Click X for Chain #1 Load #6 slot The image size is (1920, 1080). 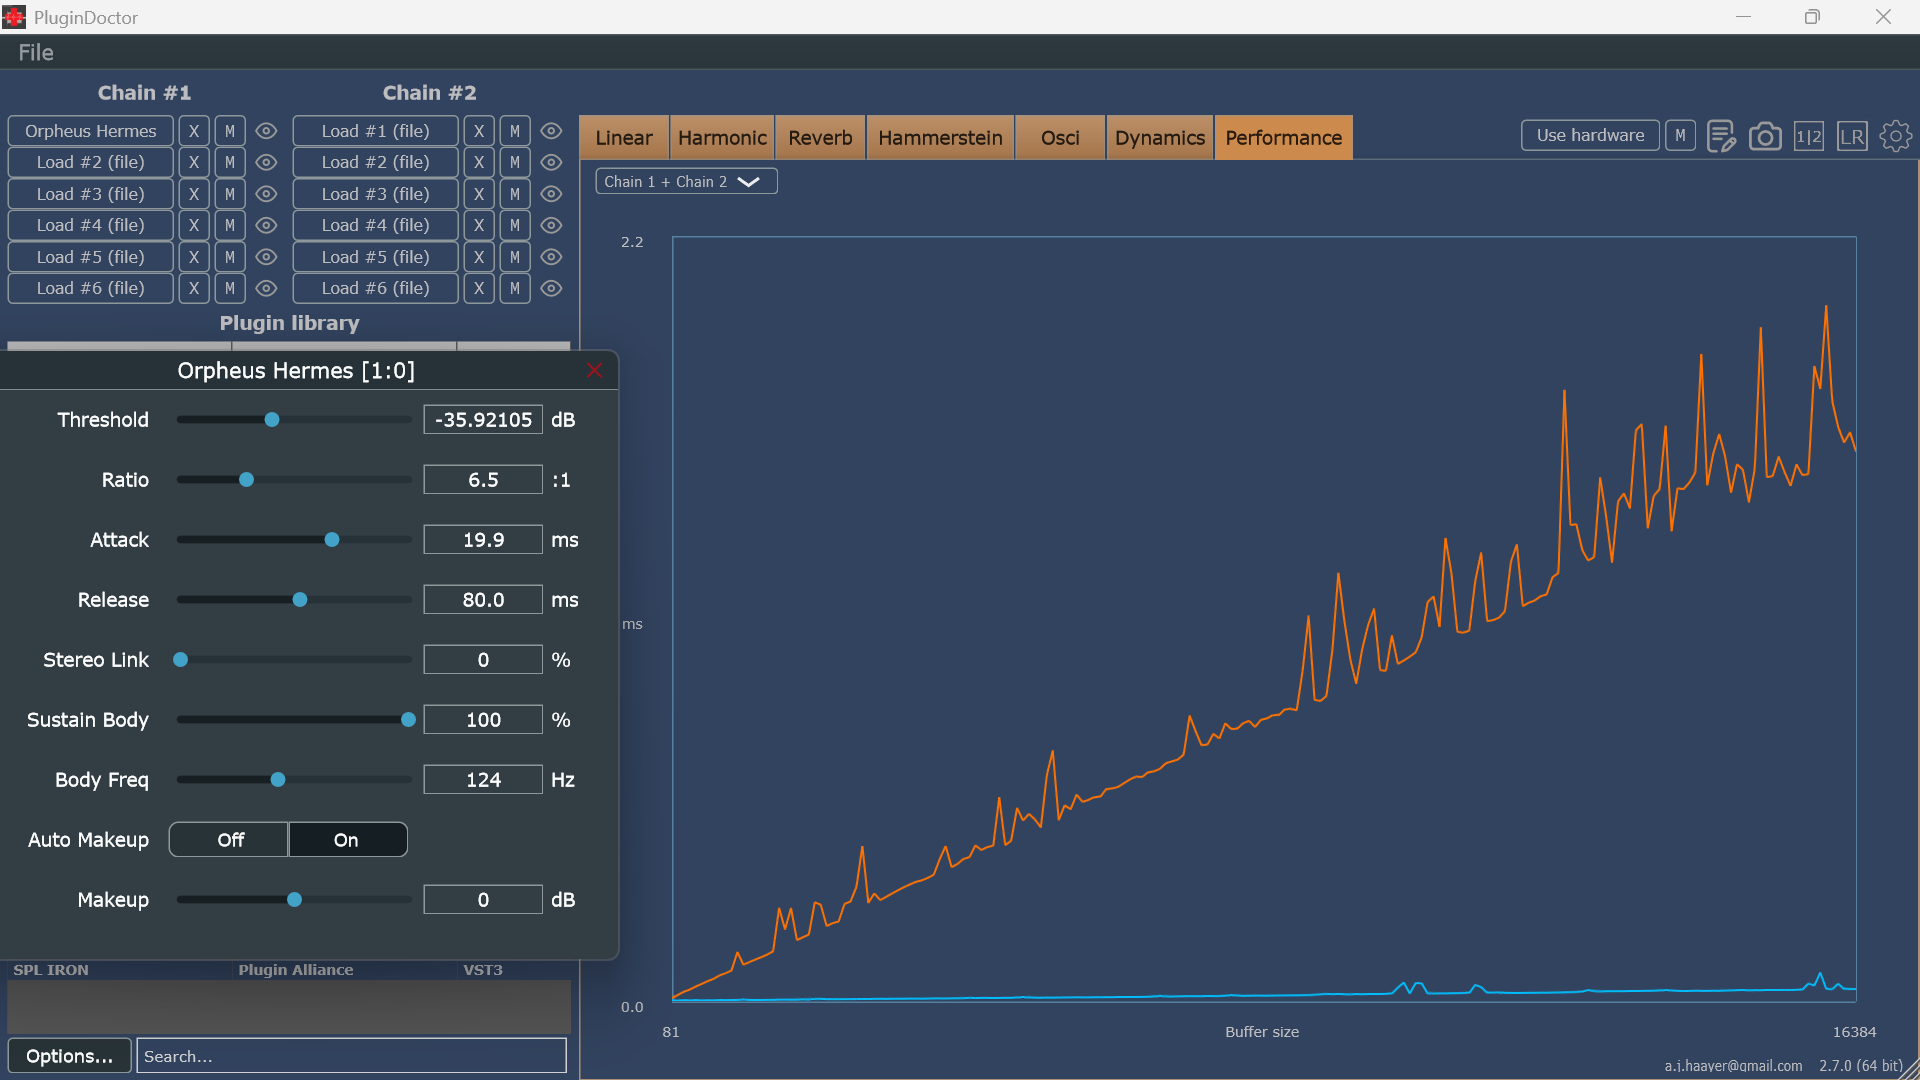(194, 288)
